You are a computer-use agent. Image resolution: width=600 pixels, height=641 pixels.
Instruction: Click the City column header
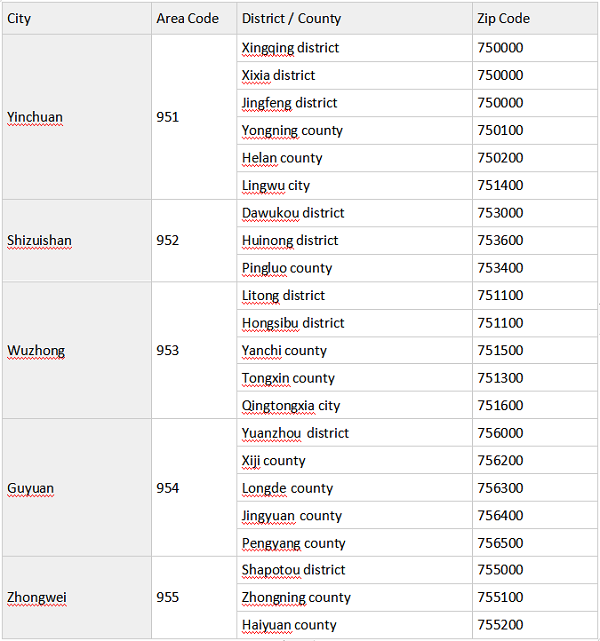19,19
